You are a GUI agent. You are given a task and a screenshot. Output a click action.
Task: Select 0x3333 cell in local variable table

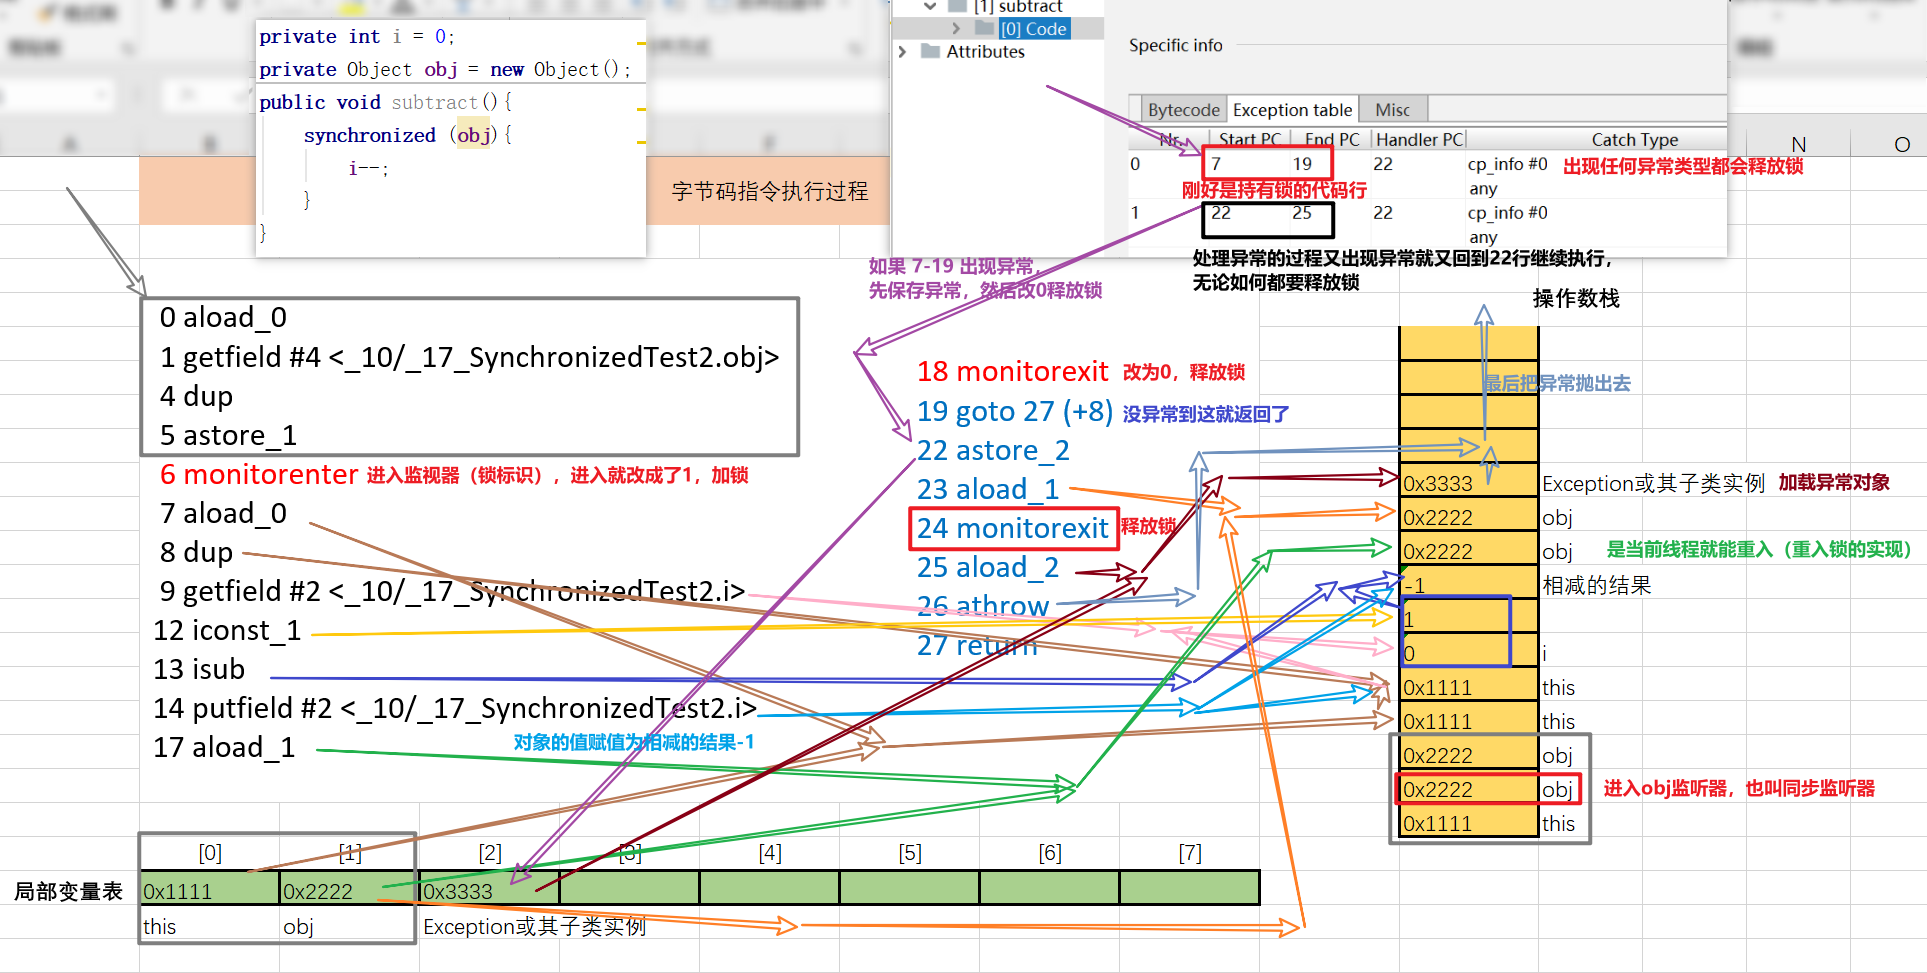tap(490, 890)
